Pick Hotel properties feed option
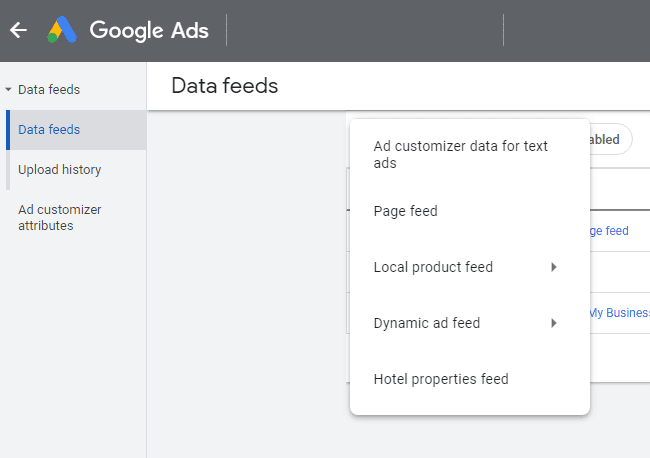 click(x=440, y=379)
